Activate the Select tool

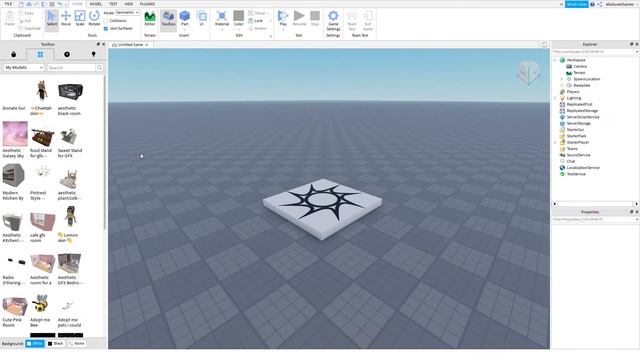(x=52, y=19)
